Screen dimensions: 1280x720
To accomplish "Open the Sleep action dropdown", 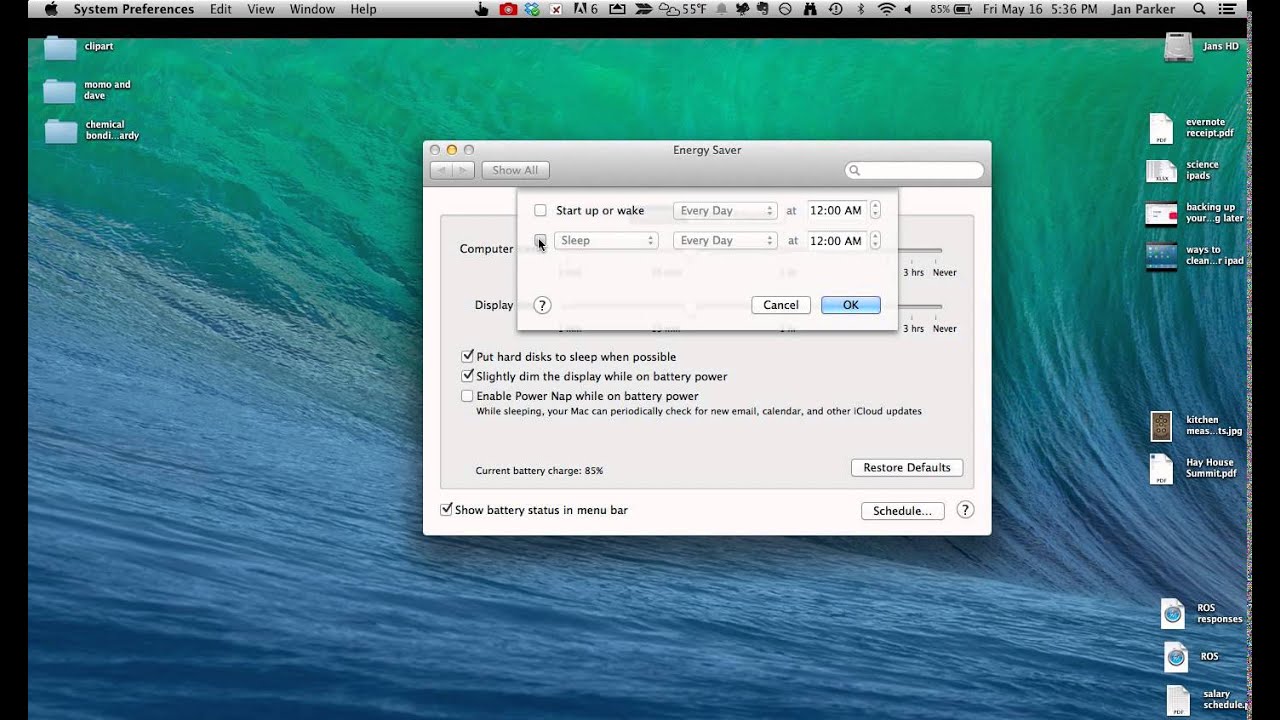I will tap(605, 241).
